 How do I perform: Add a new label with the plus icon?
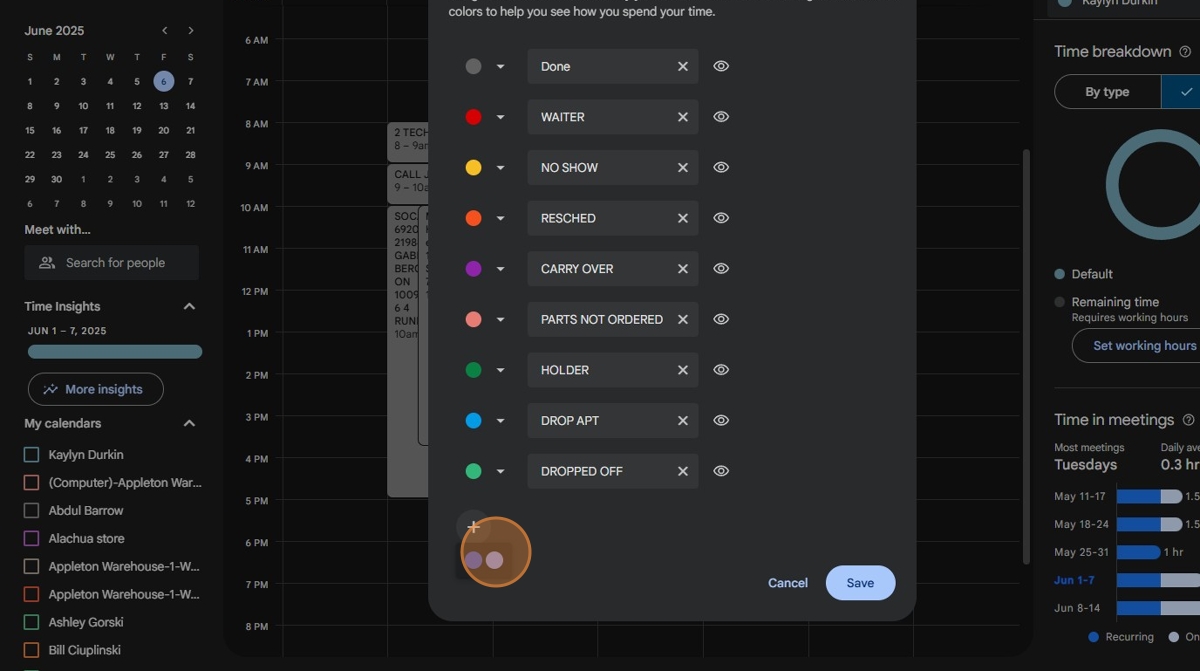(474, 527)
